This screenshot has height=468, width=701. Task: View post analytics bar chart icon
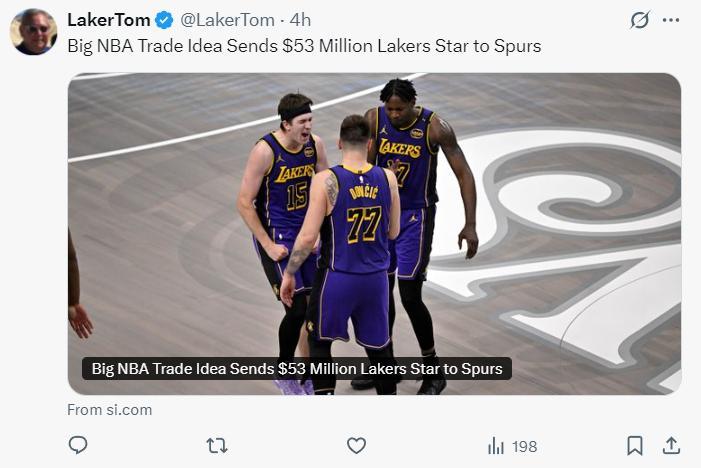click(495, 446)
